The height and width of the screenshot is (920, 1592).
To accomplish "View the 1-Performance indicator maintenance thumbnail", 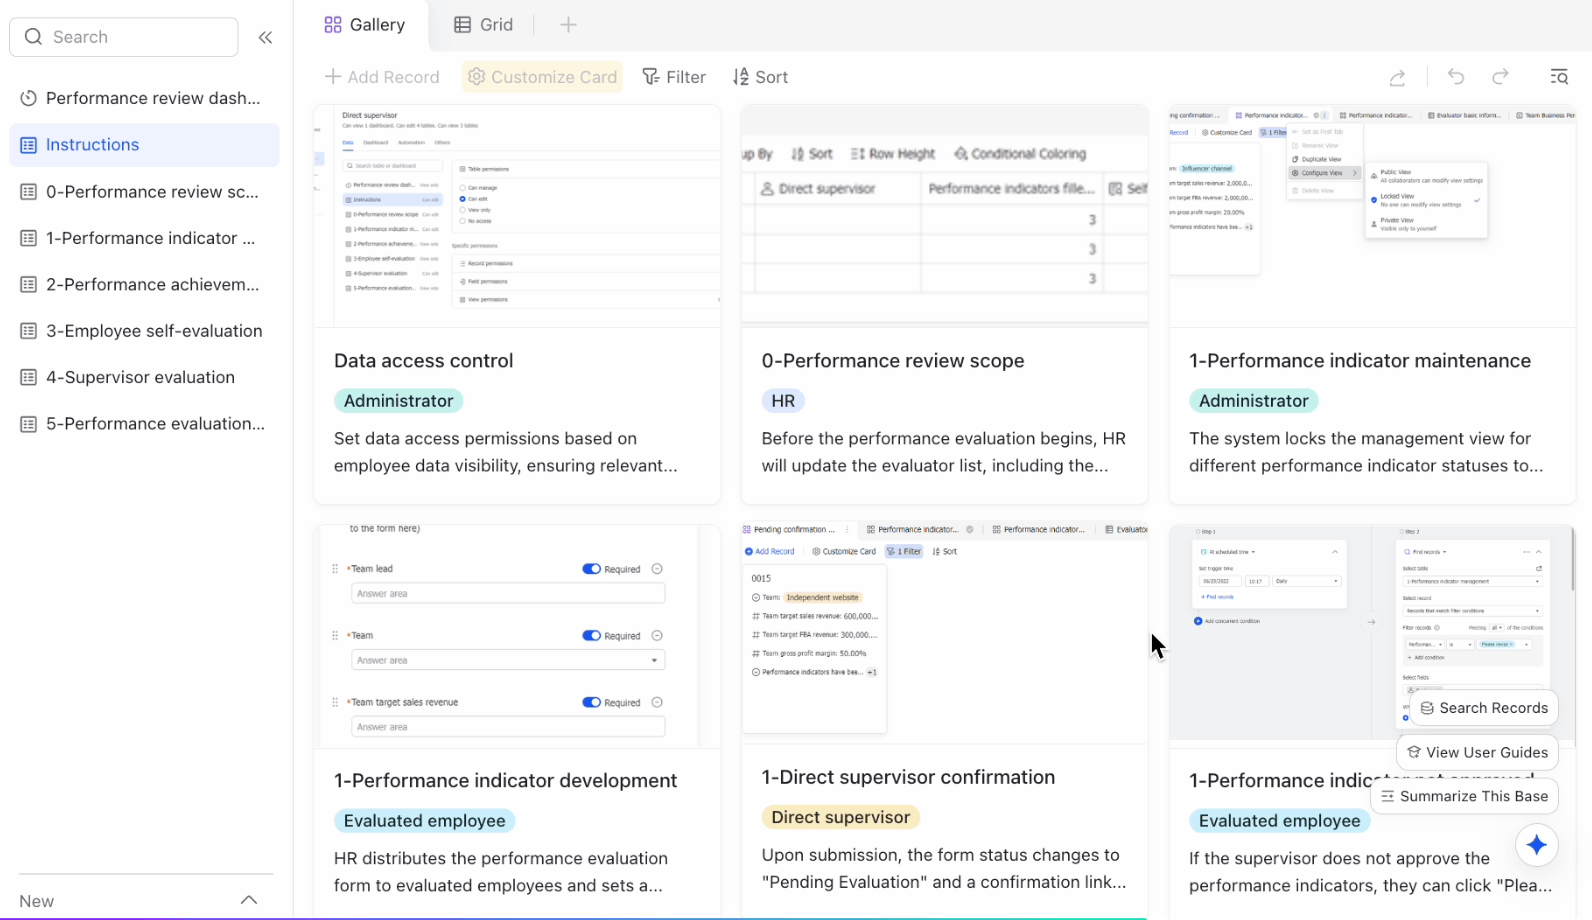I will coord(1372,216).
